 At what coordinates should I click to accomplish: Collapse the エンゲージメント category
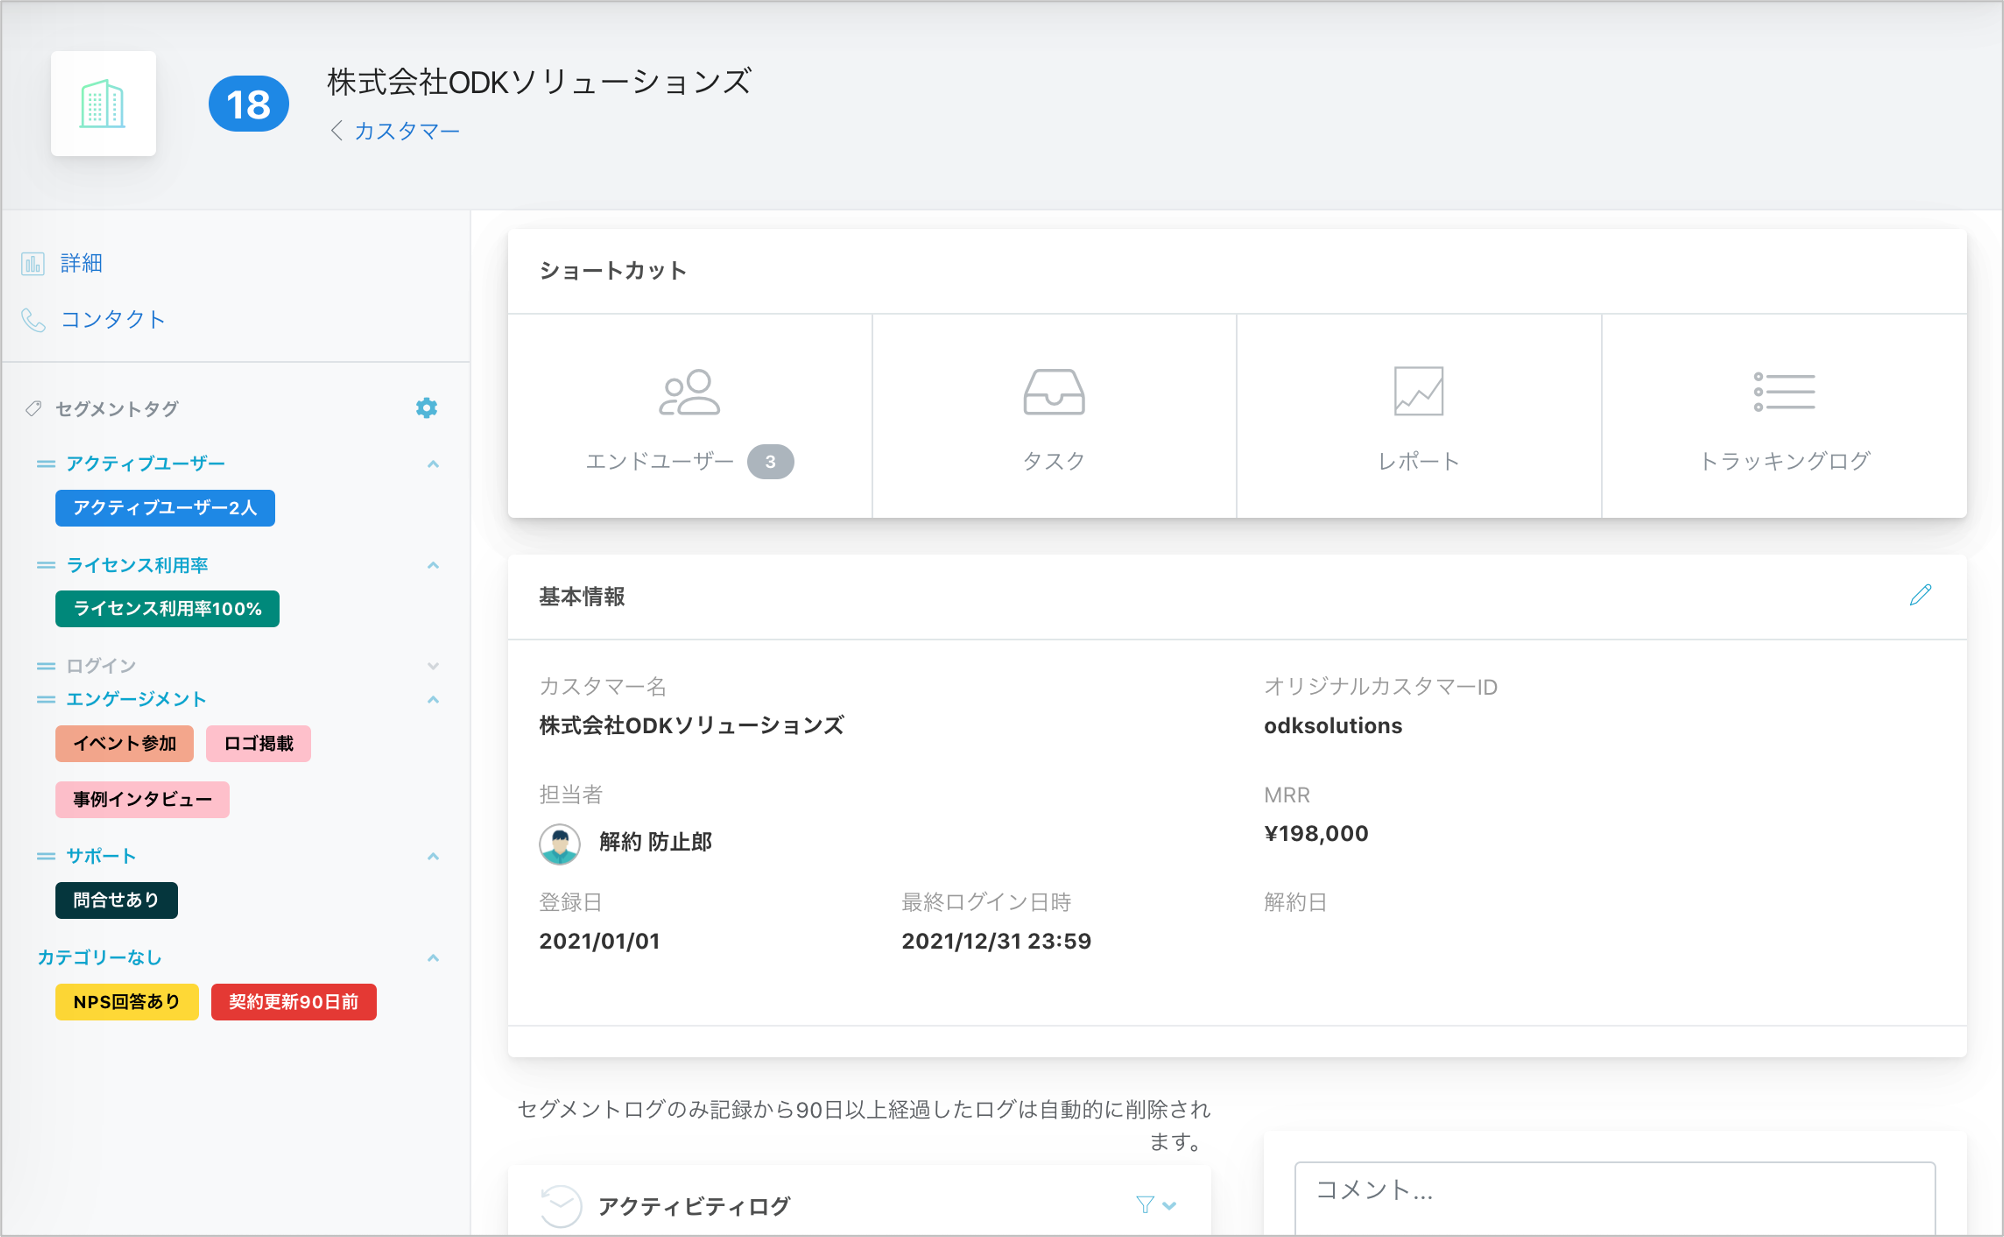(433, 699)
